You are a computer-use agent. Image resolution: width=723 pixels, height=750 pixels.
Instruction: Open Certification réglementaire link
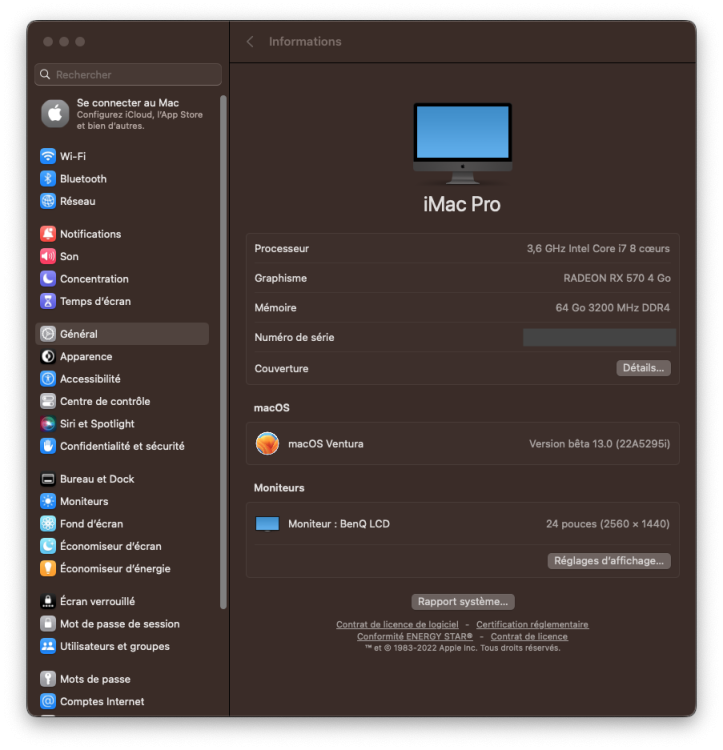pos(532,625)
